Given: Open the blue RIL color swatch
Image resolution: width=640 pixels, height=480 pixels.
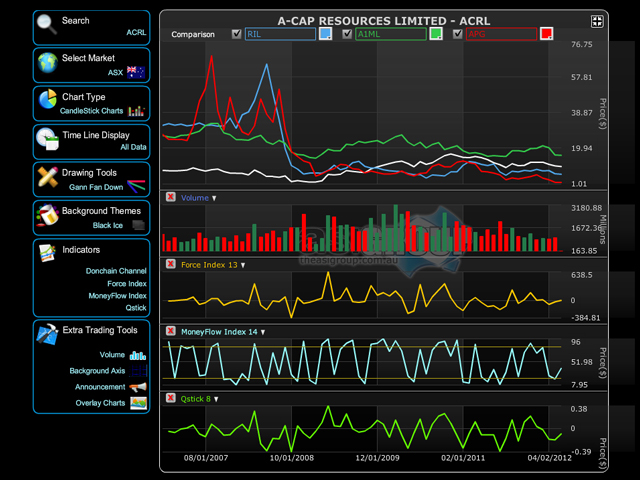Looking at the screenshot, I should coord(325,33).
